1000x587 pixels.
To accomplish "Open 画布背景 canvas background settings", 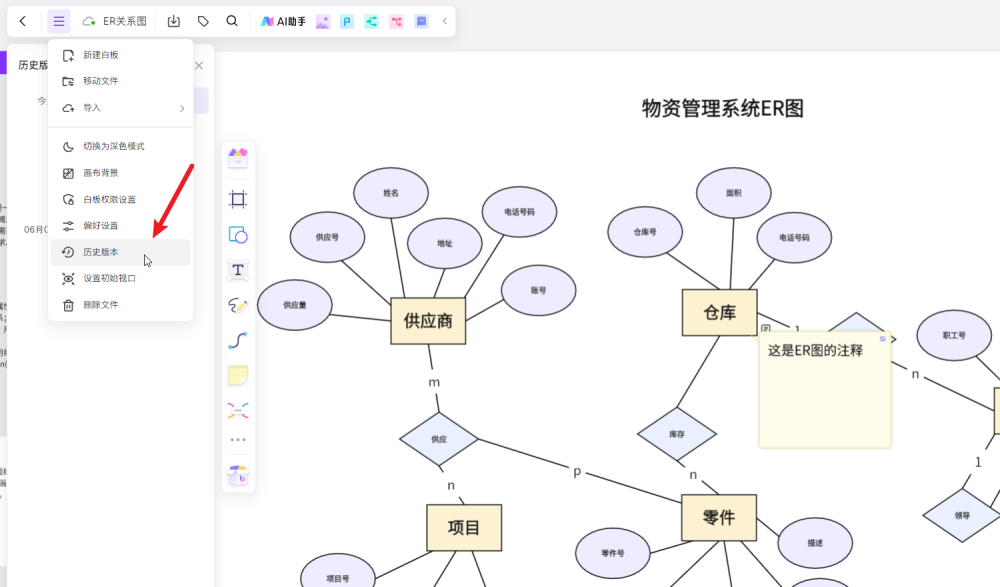I will click(121, 173).
